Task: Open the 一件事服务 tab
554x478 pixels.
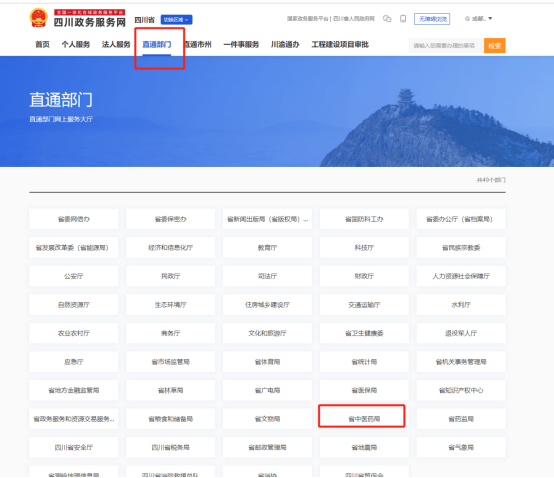Action: pyautogui.click(x=241, y=45)
